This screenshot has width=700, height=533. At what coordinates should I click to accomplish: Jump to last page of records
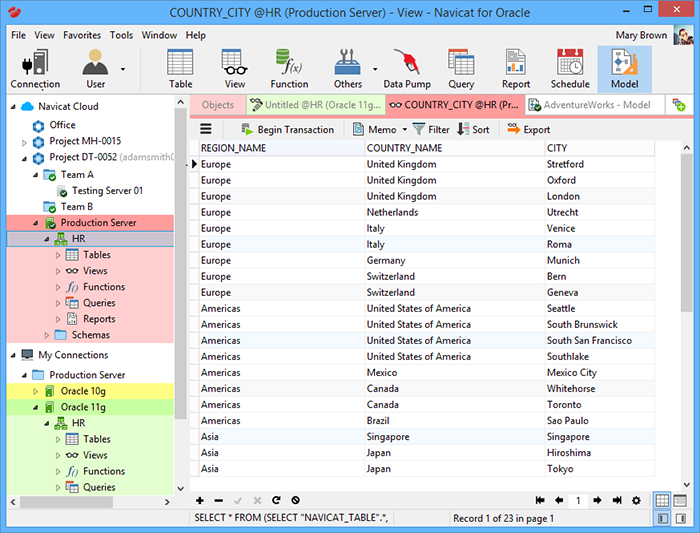(617, 500)
